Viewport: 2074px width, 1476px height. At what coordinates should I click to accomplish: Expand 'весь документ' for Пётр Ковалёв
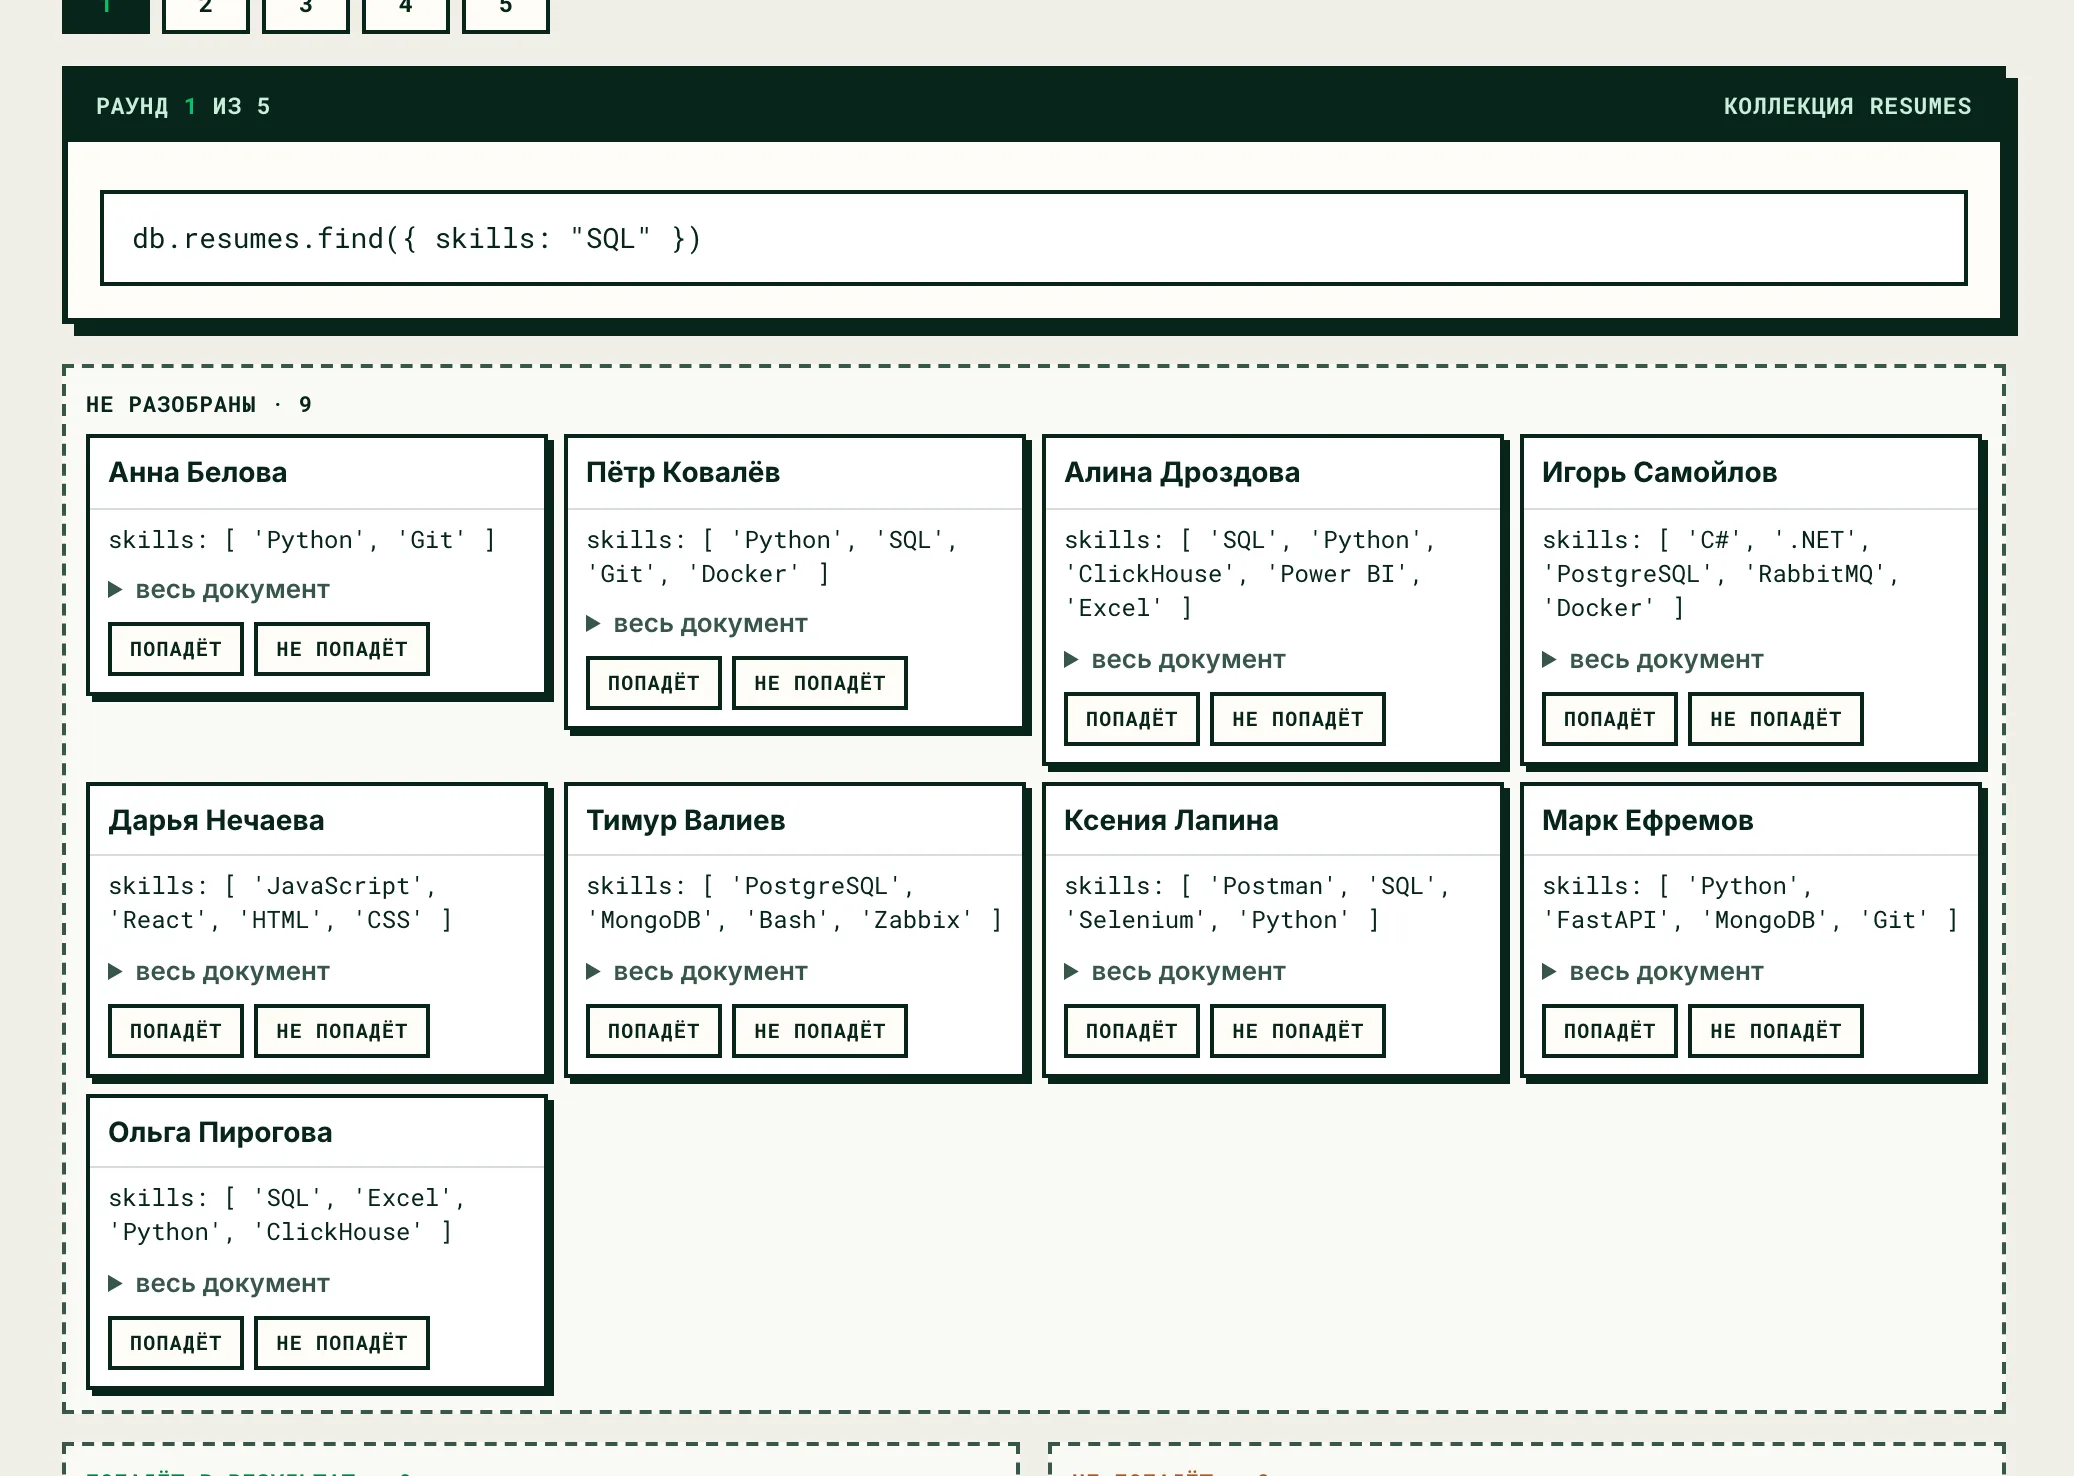697,624
